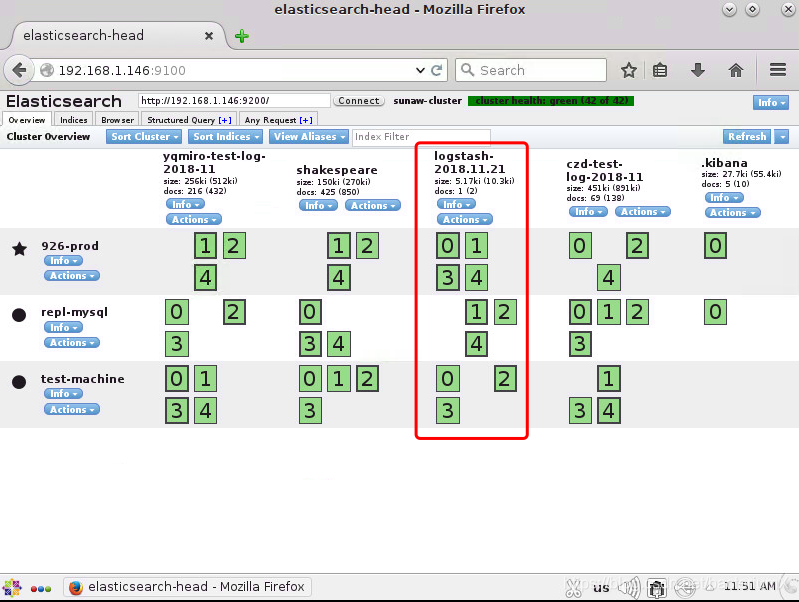799x602 pixels.
Task: Open the Firefox hamburger menu
Action: click(778, 70)
